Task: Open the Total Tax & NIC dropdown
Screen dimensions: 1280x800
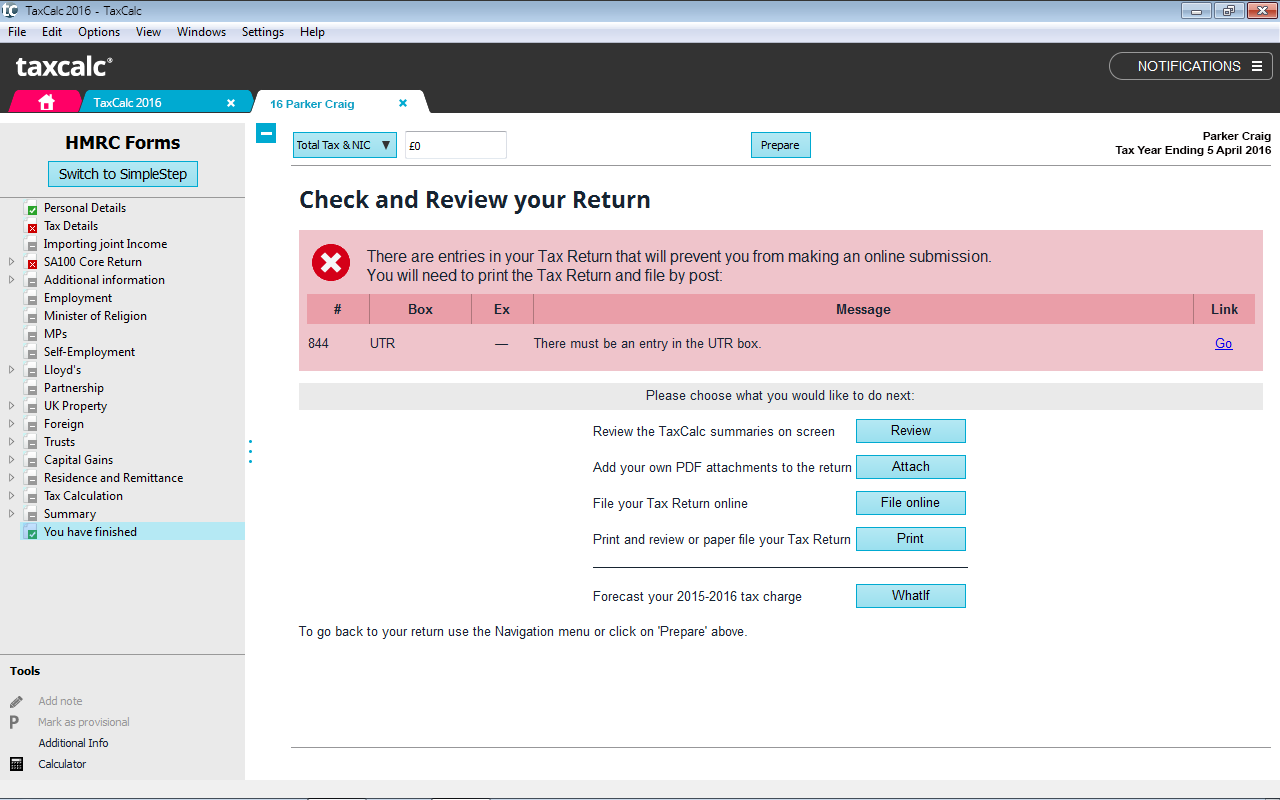Action: (344, 145)
